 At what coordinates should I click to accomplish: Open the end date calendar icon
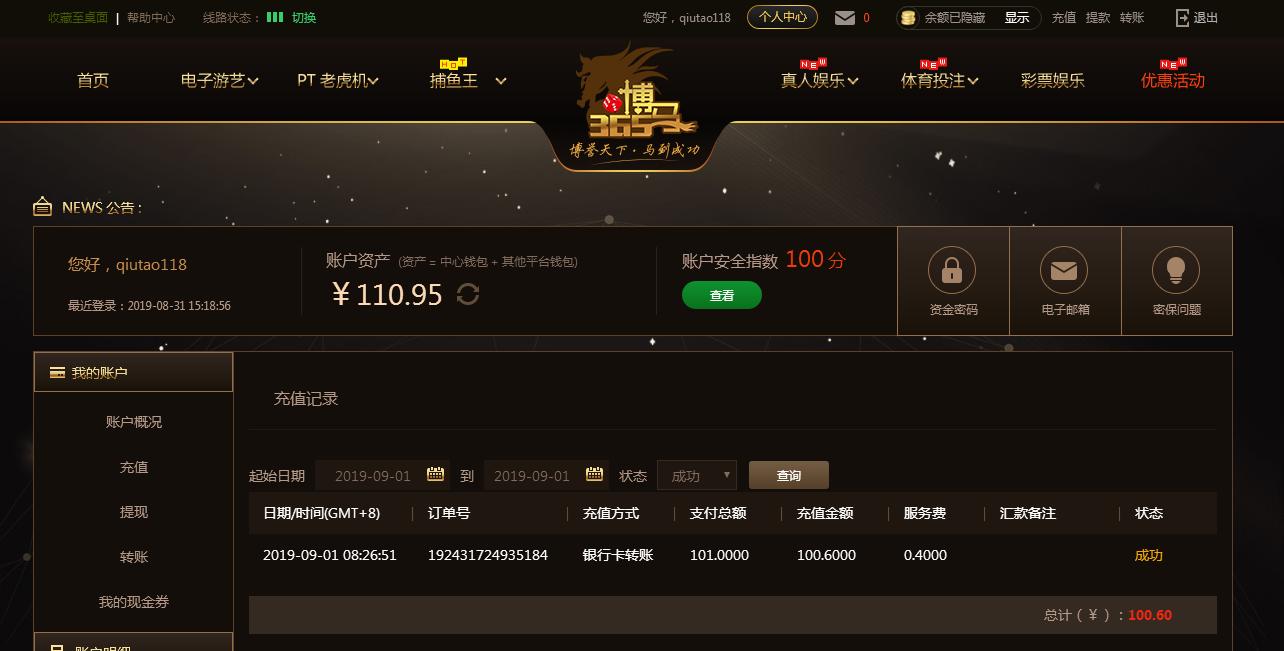pyautogui.click(x=594, y=474)
